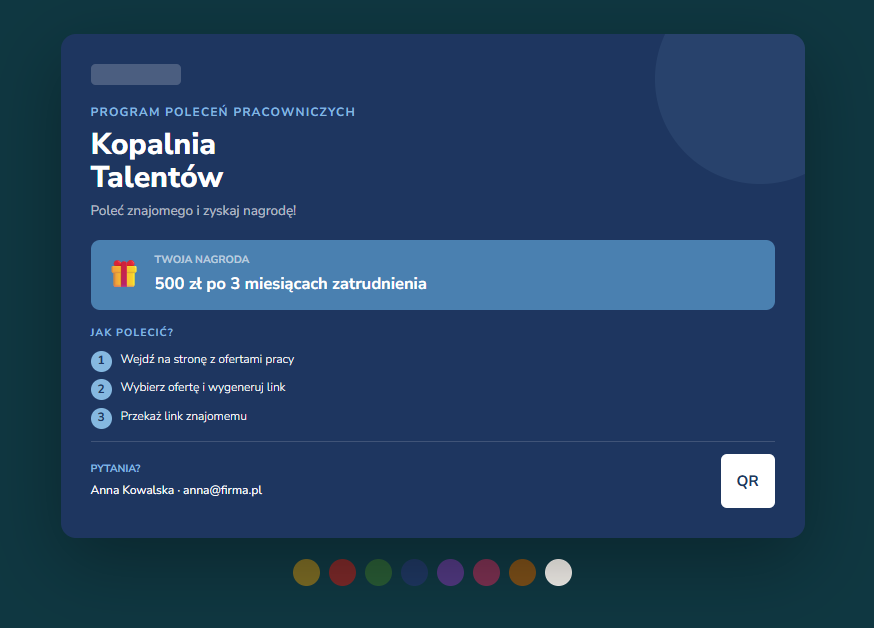Click the step 3 number badge
This screenshot has height=628, width=874.
[101, 417]
